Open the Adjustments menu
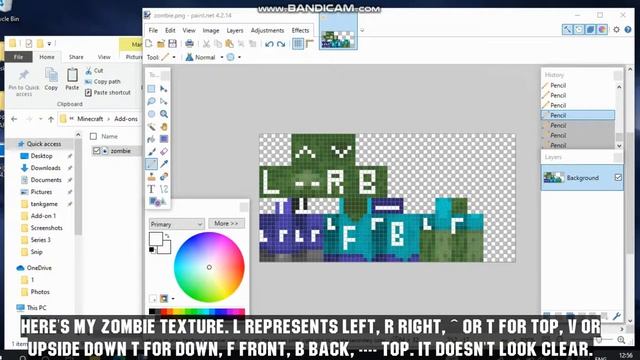The height and width of the screenshot is (360, 640). coord(267,30)
